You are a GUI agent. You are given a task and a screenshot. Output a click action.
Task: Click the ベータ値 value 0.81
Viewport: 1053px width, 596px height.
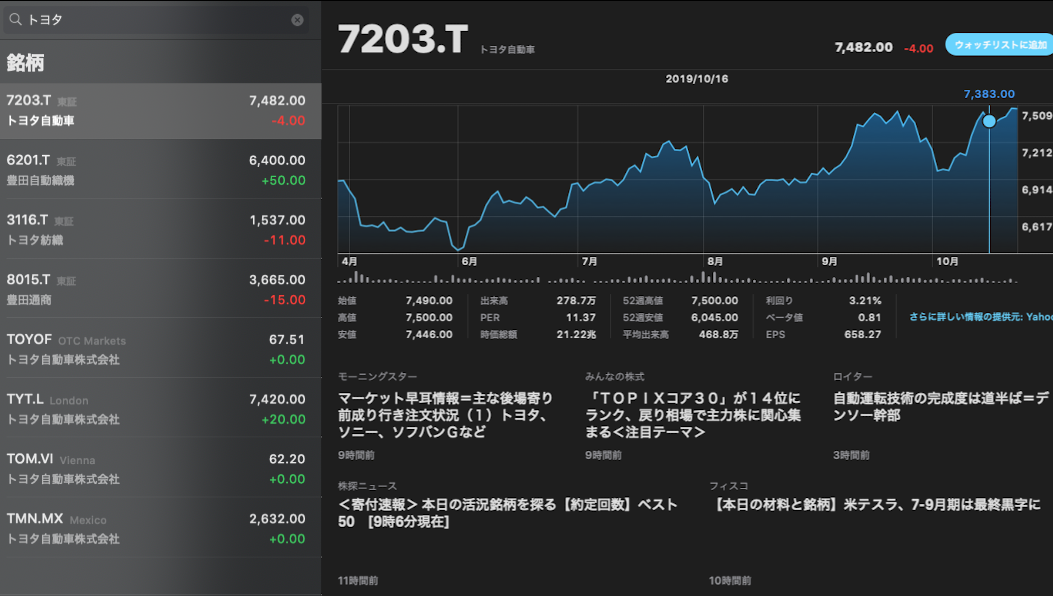[x=869, y=317]
